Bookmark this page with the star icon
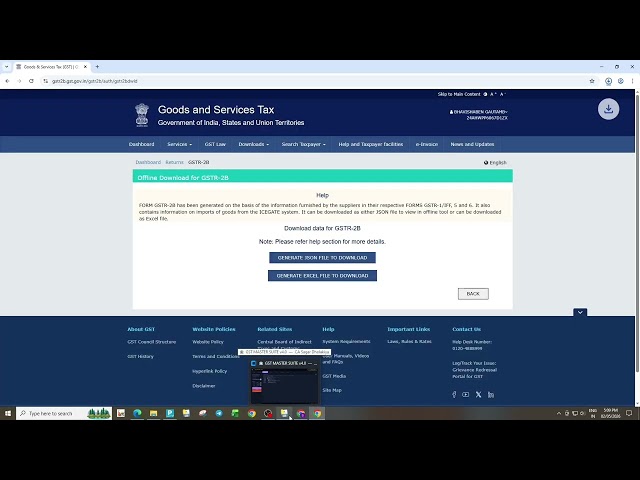Screen dimensions: 640x480 (592, 81)
